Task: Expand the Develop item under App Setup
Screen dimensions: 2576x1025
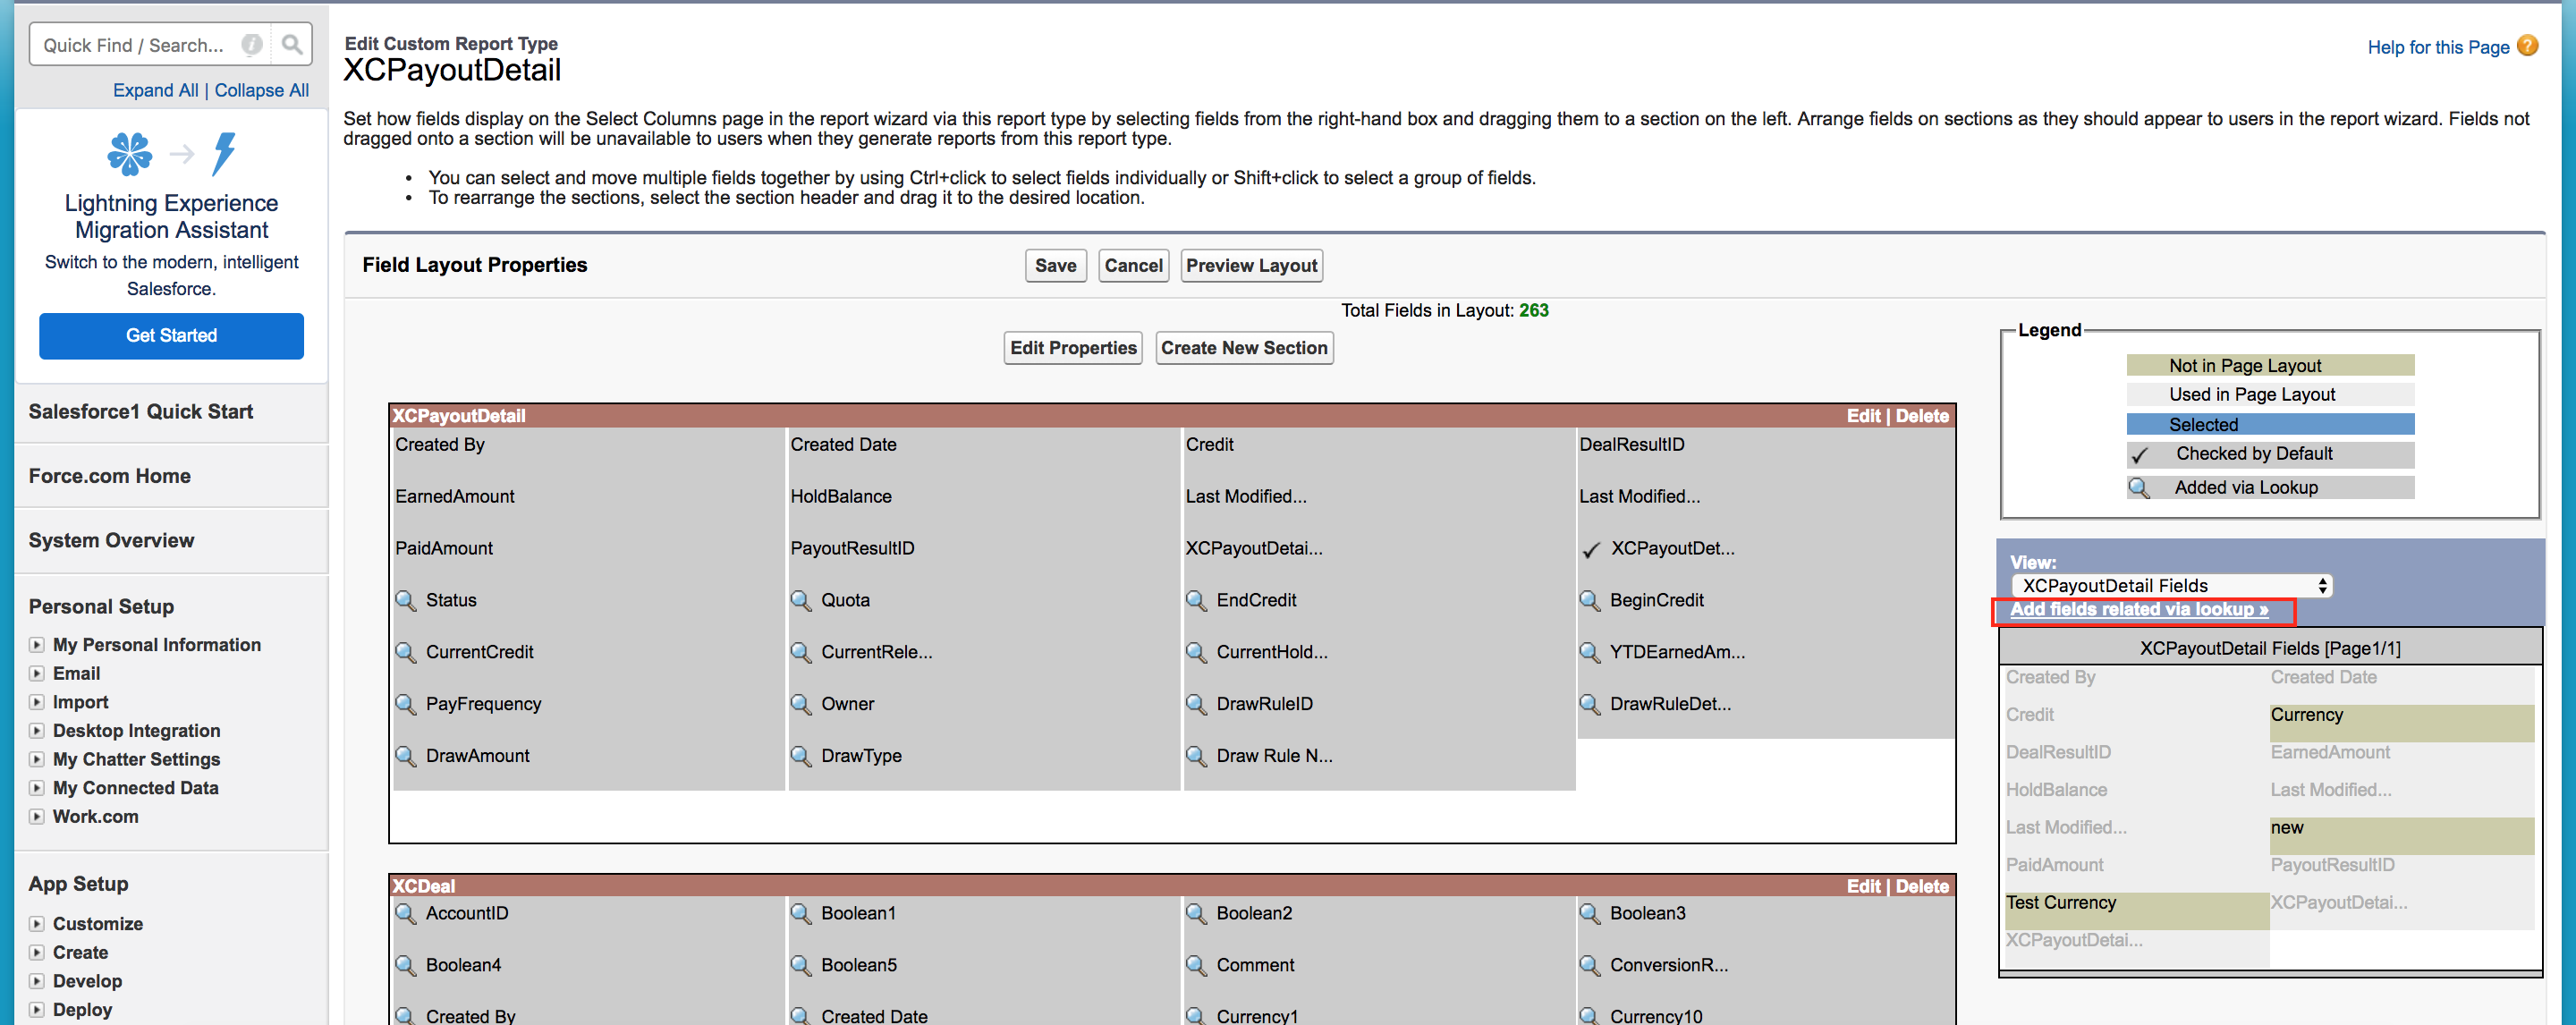Action: pos(37,981)
